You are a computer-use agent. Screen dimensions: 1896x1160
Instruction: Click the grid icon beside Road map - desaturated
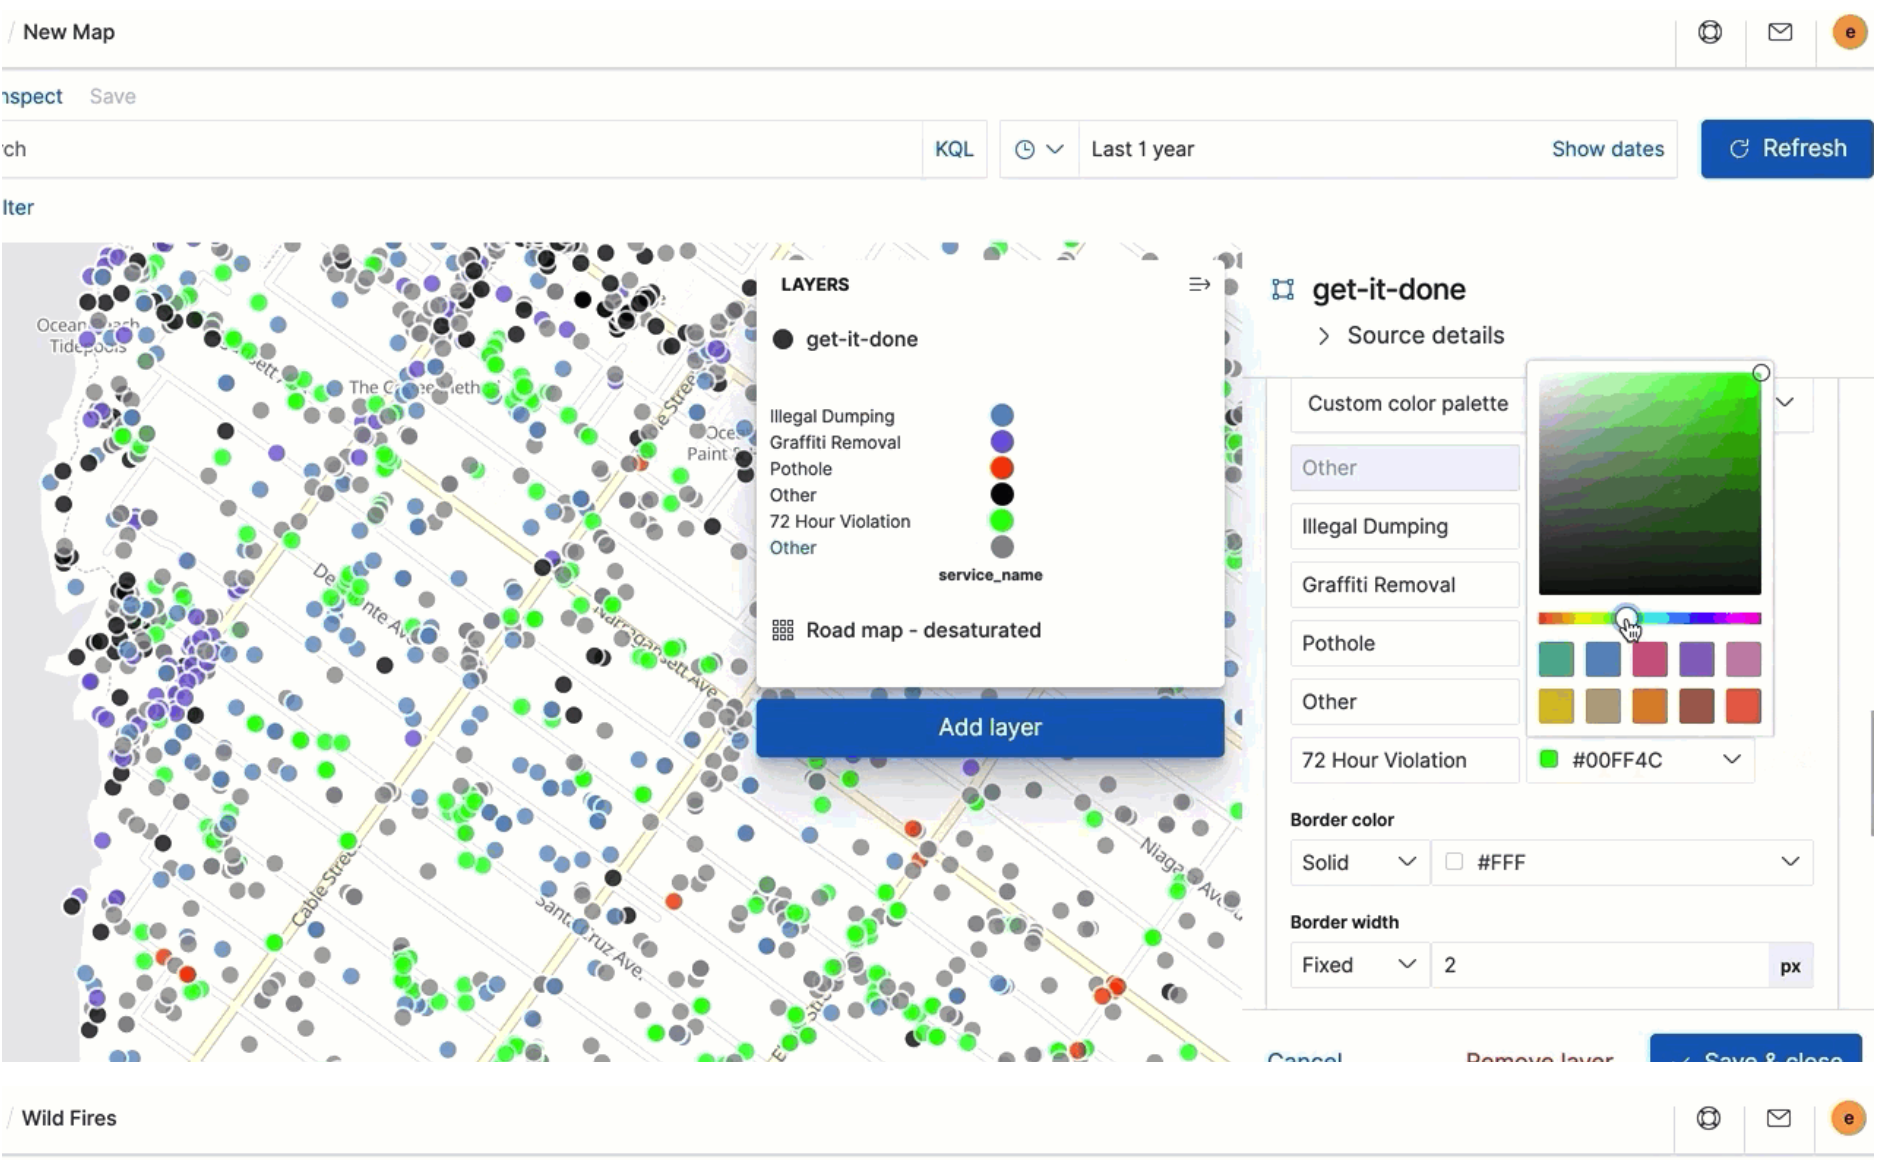(x=783, y=630)
